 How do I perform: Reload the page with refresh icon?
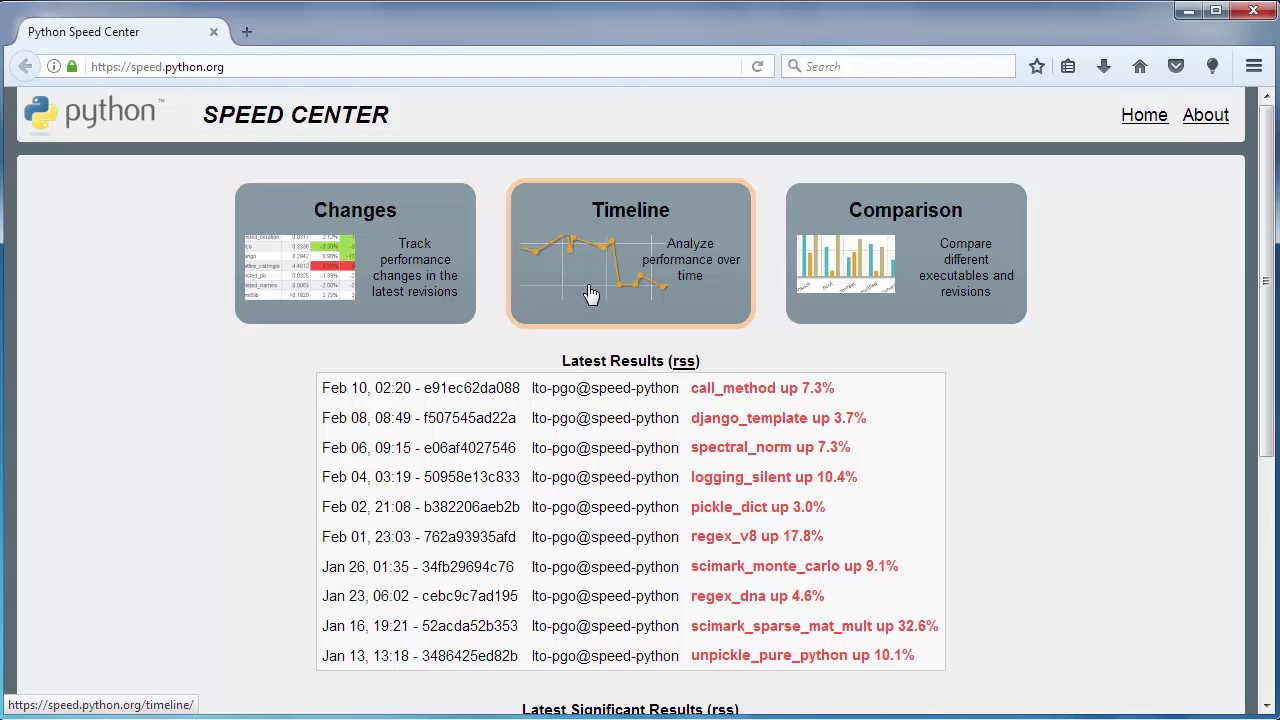point(757,67)
